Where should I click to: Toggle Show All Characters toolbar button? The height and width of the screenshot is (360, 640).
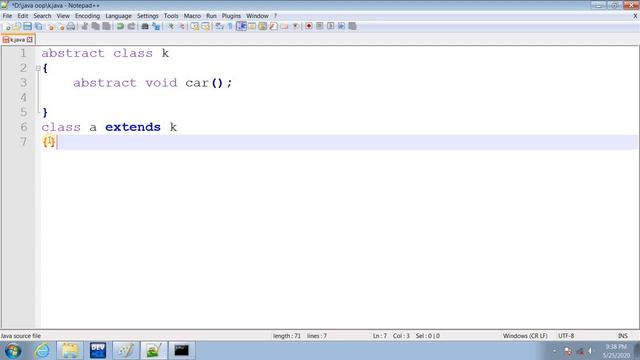[230, 27]
